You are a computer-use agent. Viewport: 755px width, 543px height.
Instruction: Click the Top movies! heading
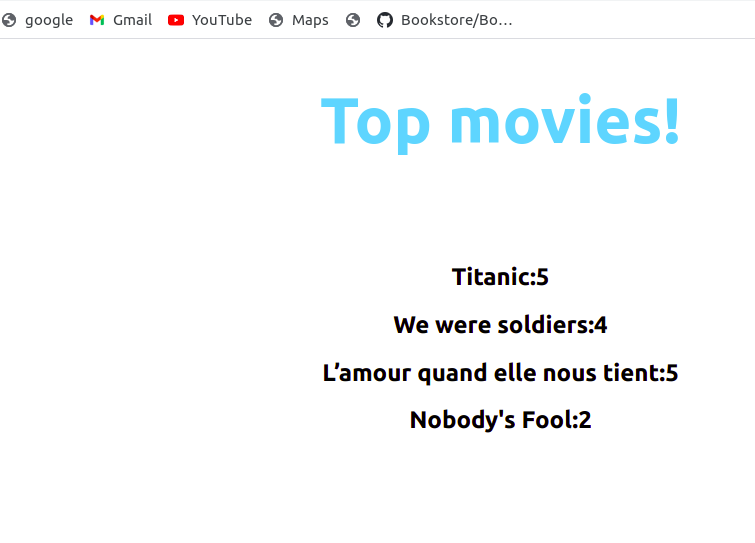click(500, 122)
